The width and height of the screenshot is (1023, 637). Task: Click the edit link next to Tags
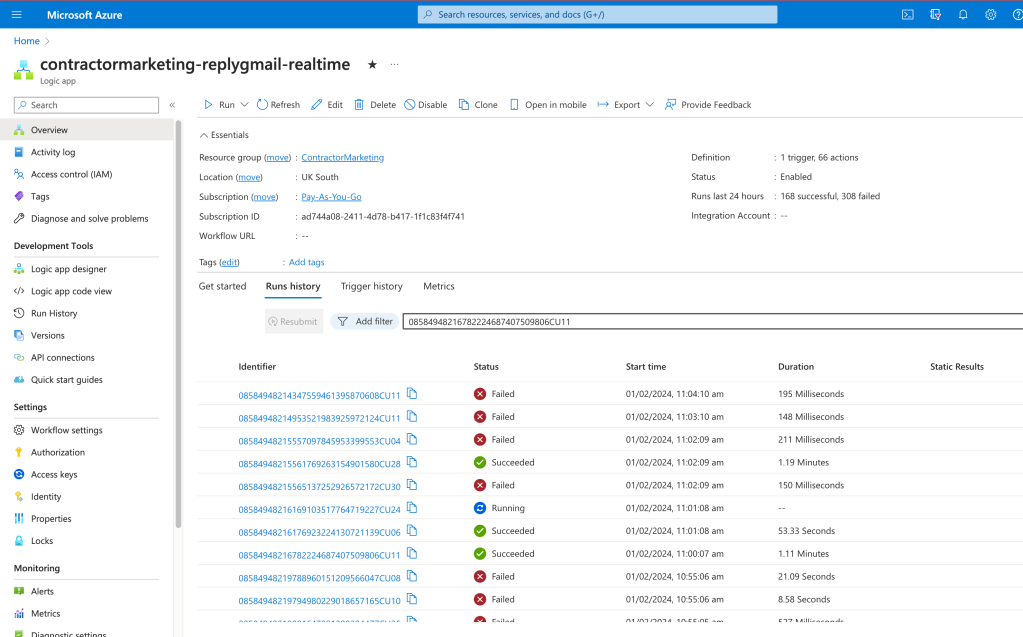coord(229,262)
